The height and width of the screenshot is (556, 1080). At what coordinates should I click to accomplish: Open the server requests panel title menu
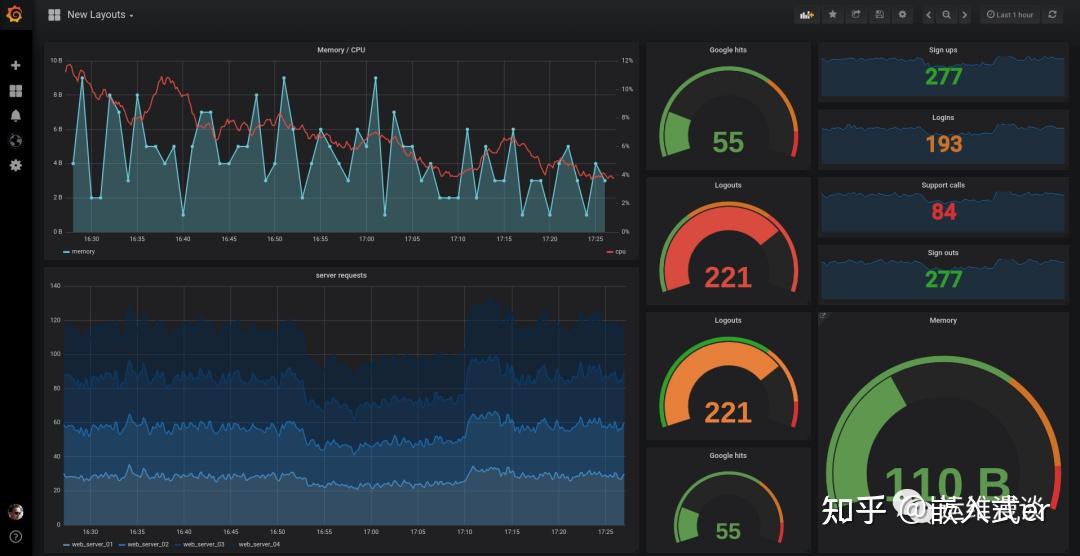[341, 276]
